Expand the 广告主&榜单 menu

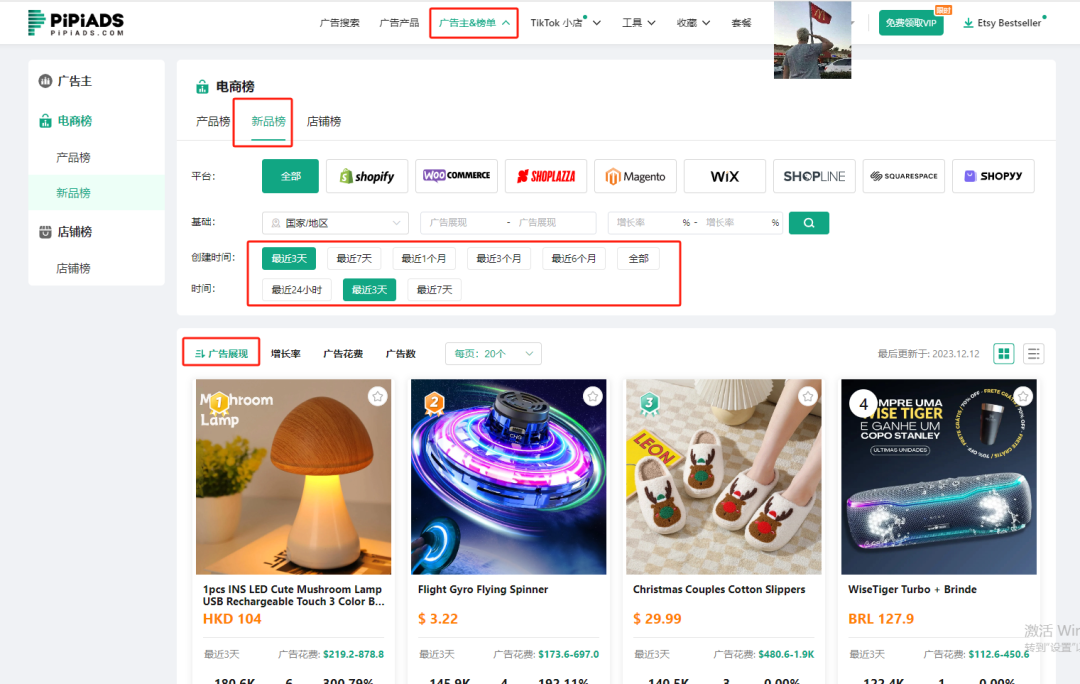[x=474, y=23]
